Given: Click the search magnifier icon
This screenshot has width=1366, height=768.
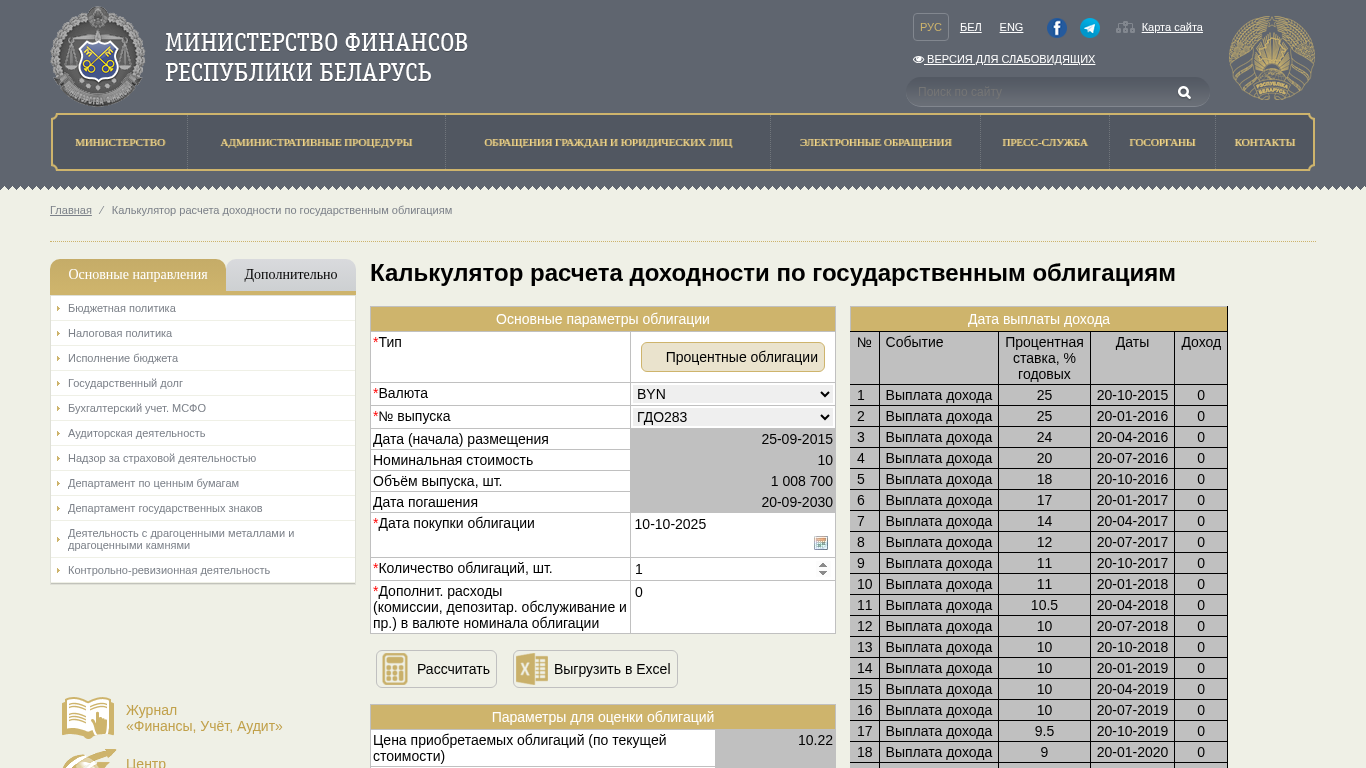Looking at the screenshot, I should [1184, 92].
